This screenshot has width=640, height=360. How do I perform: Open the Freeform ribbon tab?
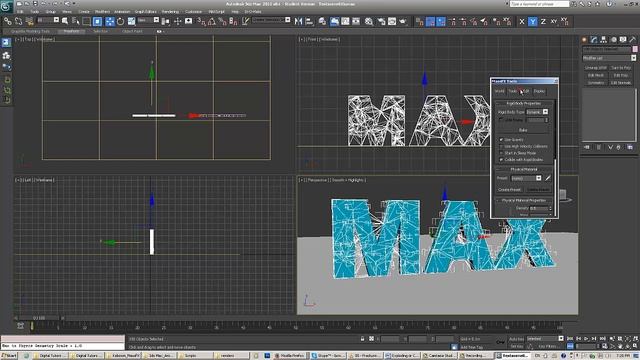pos(71,31)
